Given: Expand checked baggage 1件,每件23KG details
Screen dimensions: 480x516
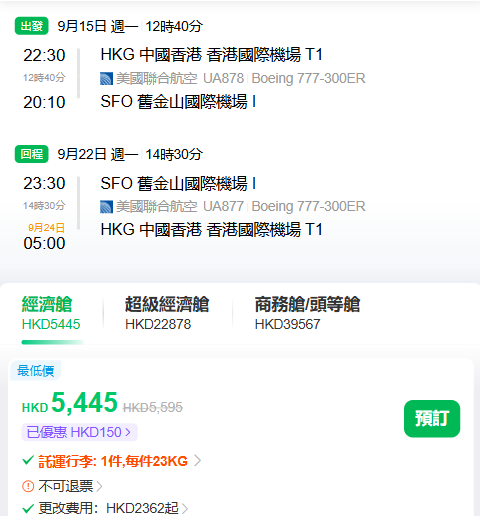Looking at the screenshot, I should (120, 461).
